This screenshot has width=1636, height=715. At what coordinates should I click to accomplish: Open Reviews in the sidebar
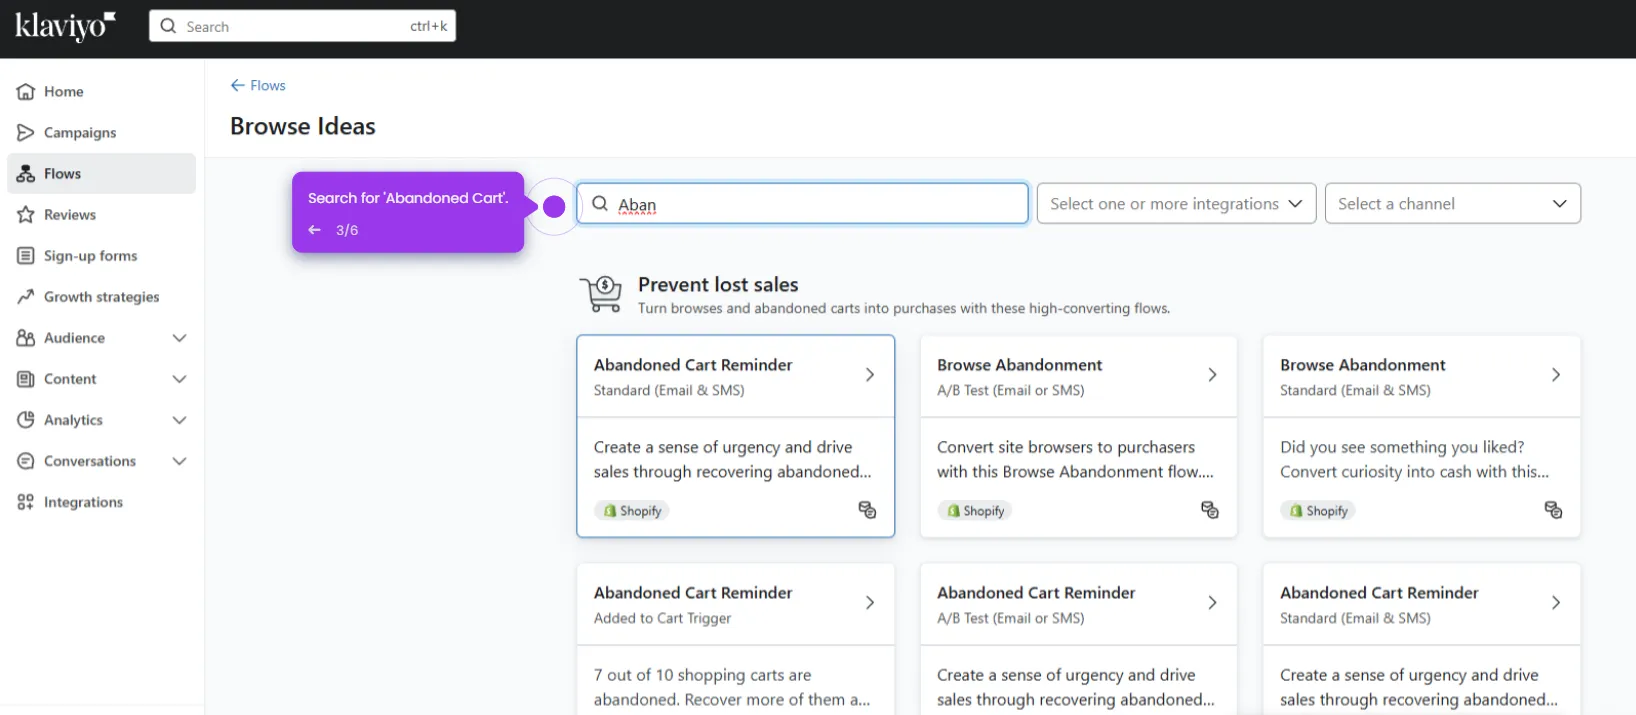pyautogui.click(x=101, y=215)
